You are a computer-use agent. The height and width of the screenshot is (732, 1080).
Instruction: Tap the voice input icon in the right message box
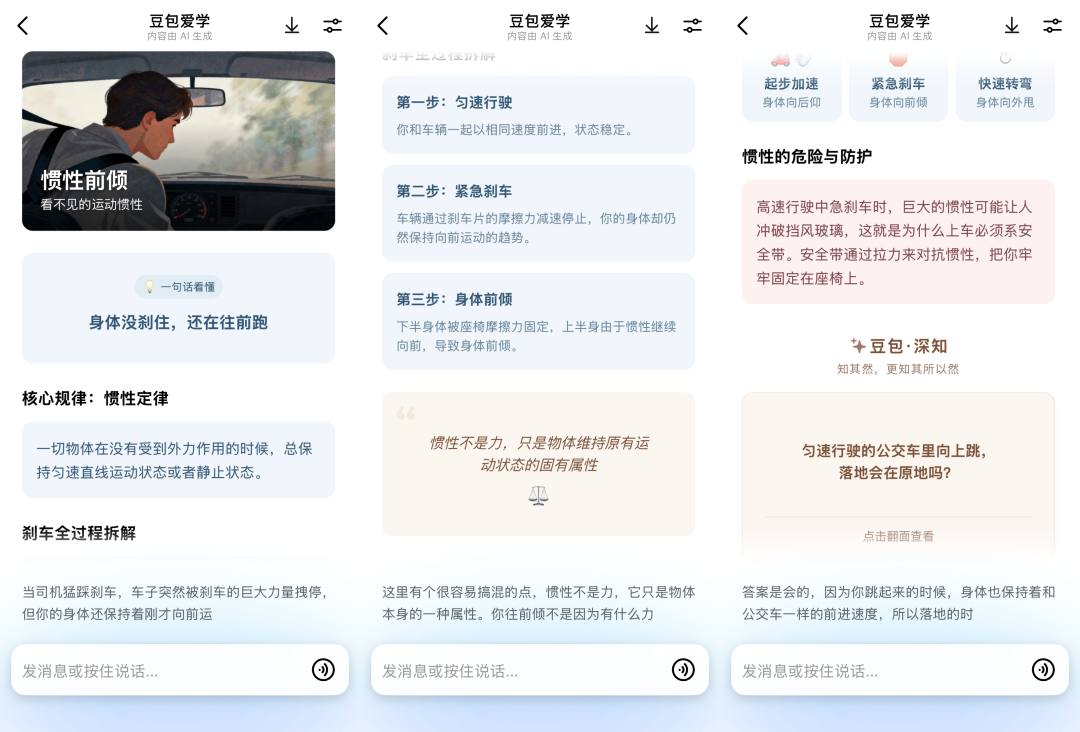tap(1043, 670)
